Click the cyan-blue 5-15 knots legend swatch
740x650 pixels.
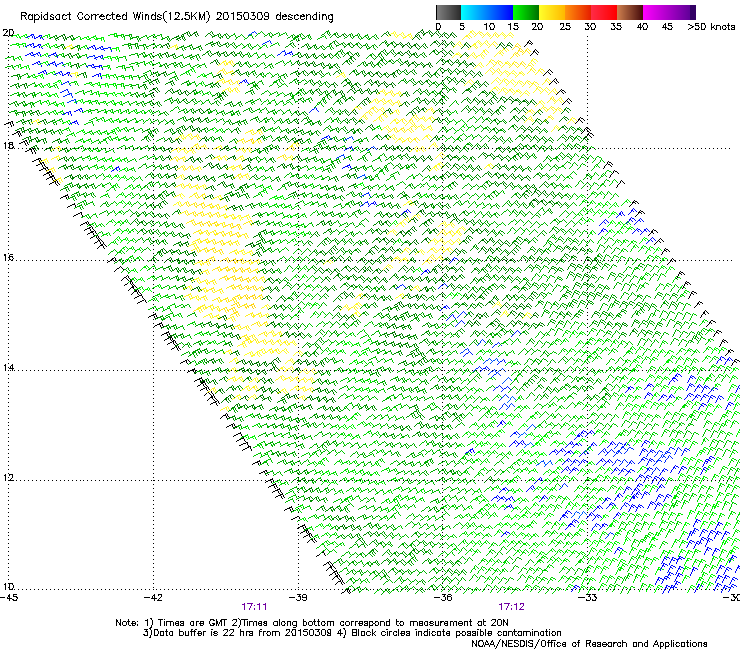click(x=487, y=12)
